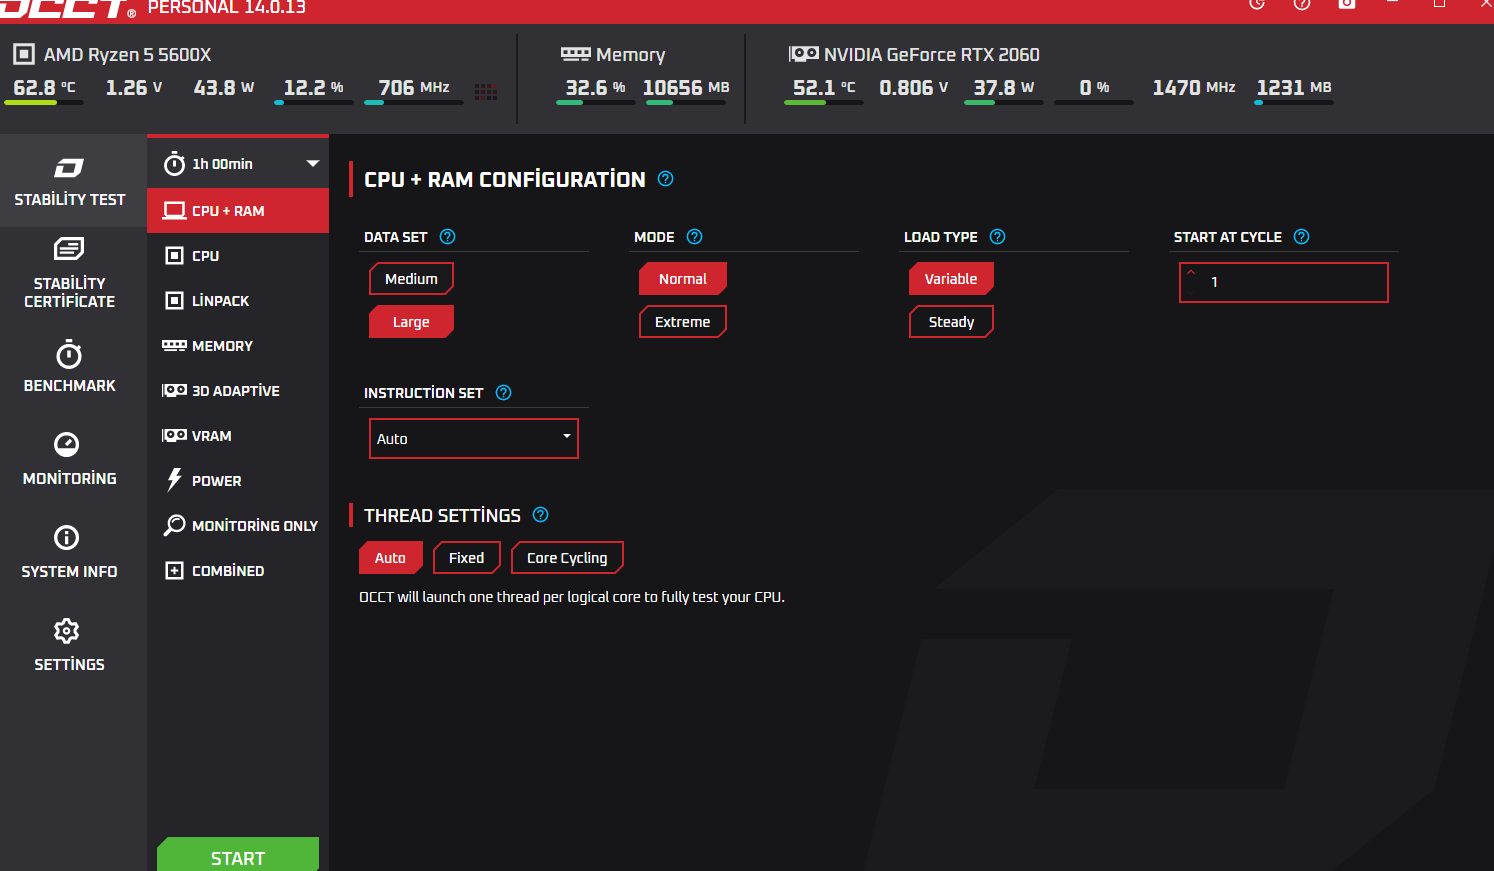Click the Data Set help icon
1494x871 pixels.
tap(448, 237)
